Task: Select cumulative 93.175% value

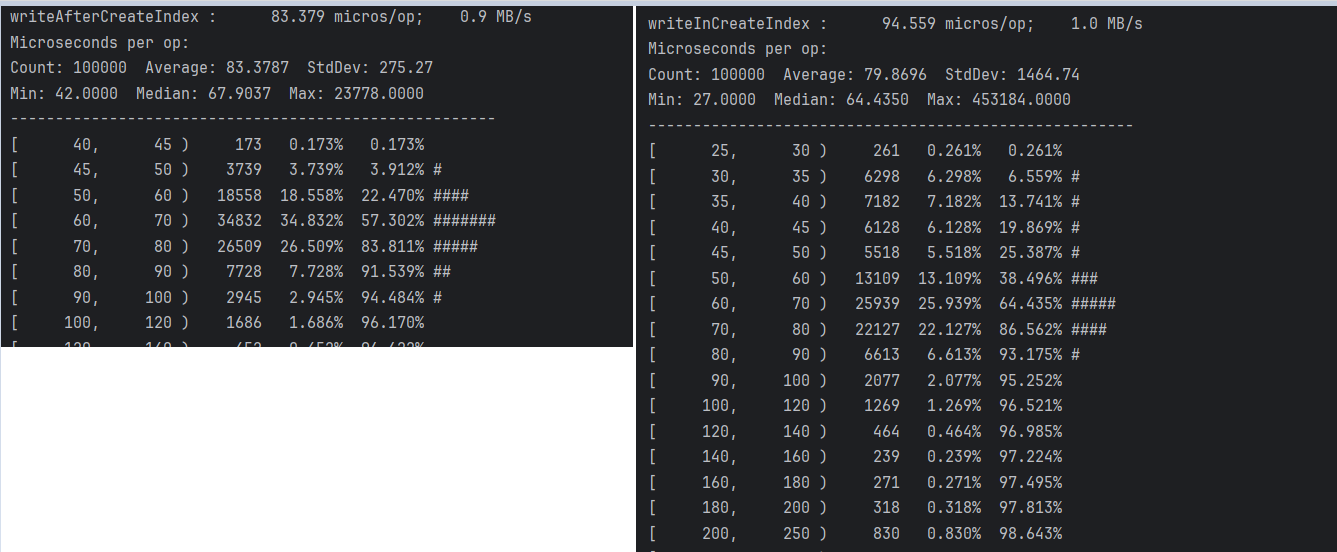Action: 1030,355
